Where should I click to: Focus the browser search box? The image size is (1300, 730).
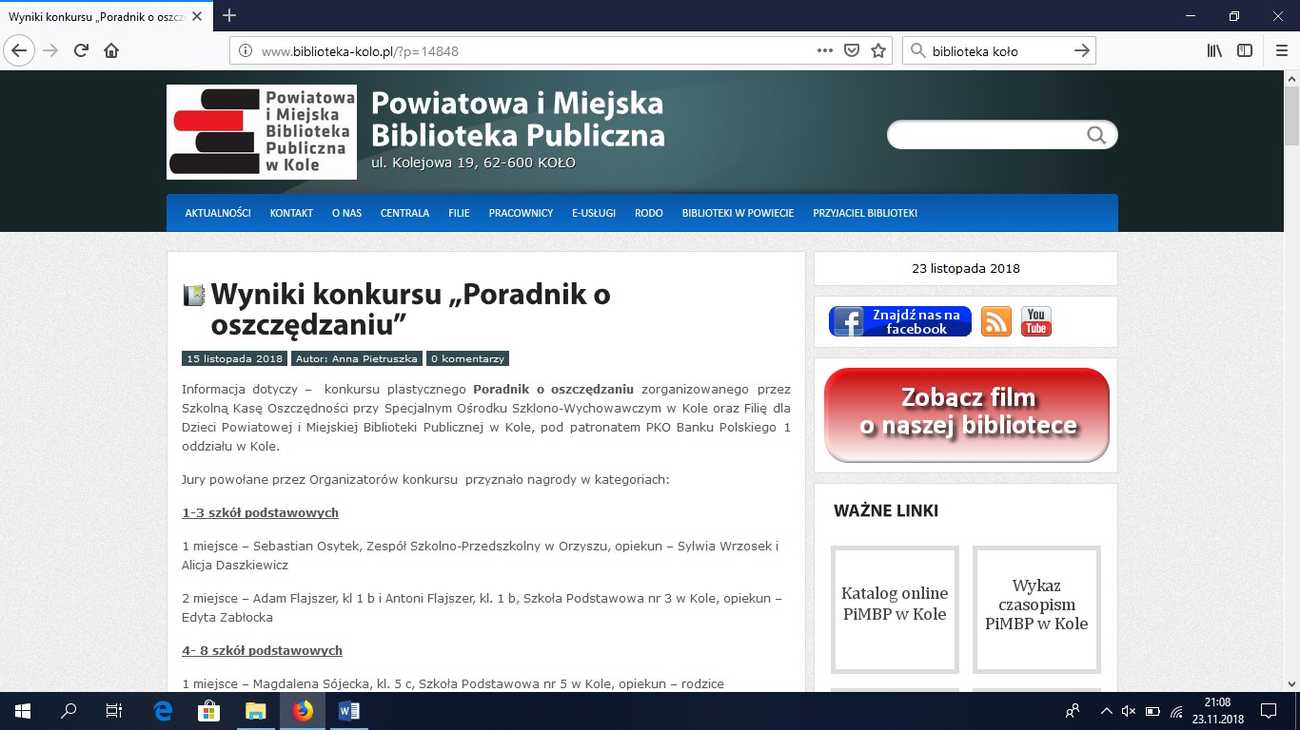click(x=1000, y=50)
